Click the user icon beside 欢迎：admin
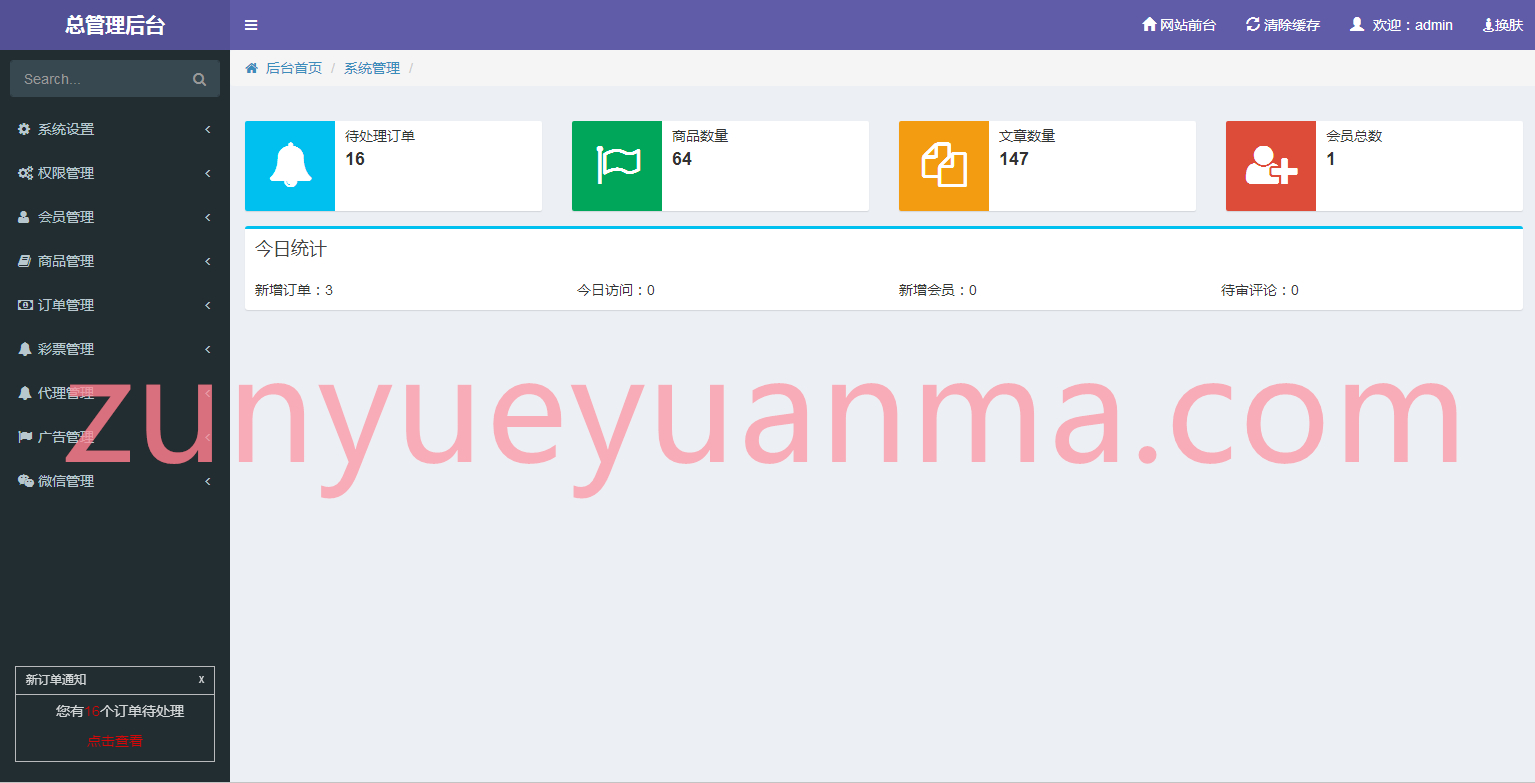This screenshot has height=783, width=1535. pyautogui.click(x=1357, y=24)
